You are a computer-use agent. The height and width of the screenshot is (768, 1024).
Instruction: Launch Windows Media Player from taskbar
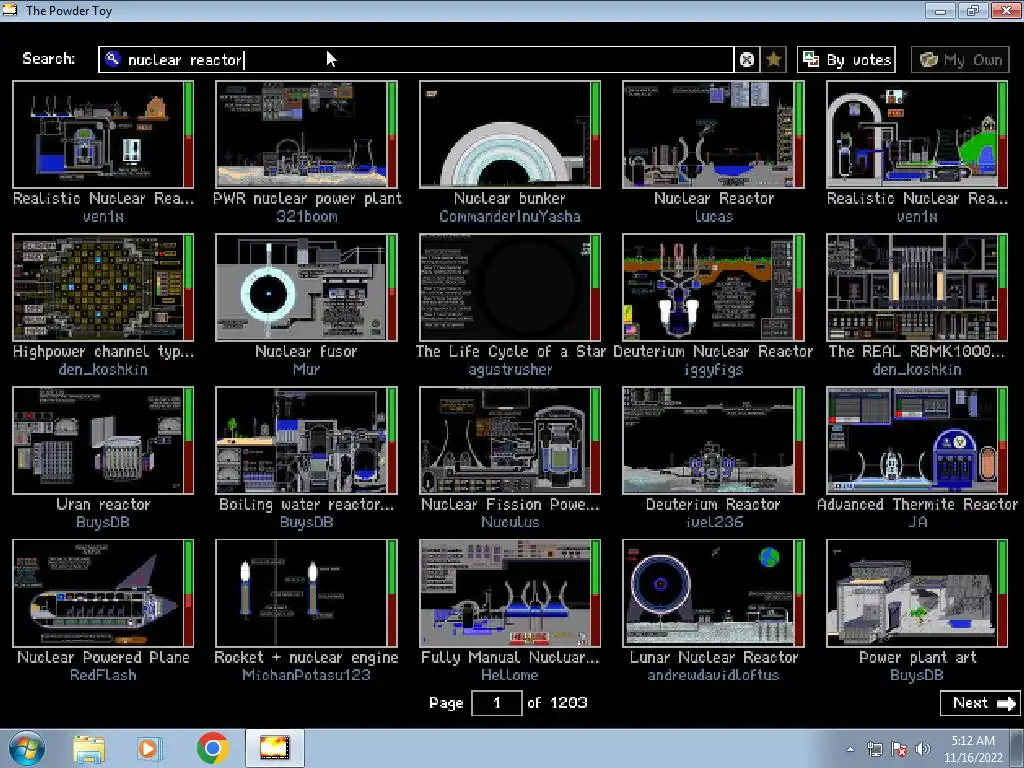click(x=149, y=749)
